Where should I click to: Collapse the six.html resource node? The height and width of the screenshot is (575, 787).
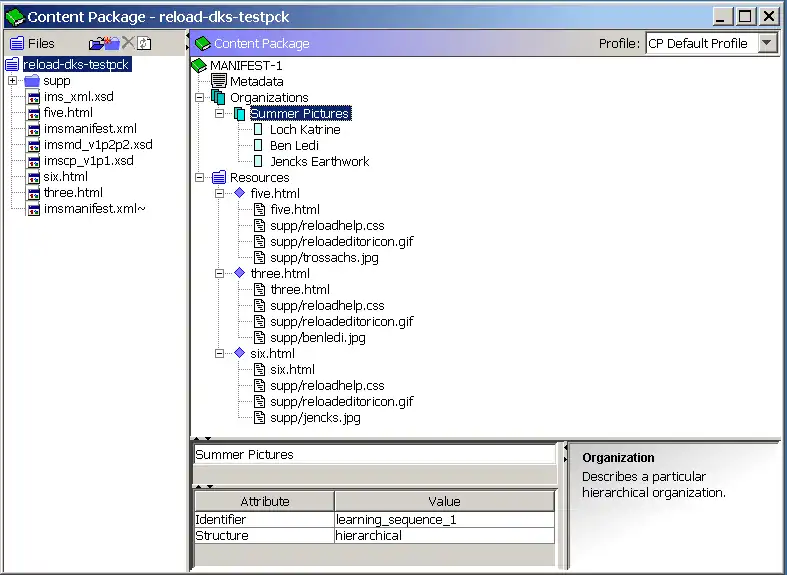point(220,353)
